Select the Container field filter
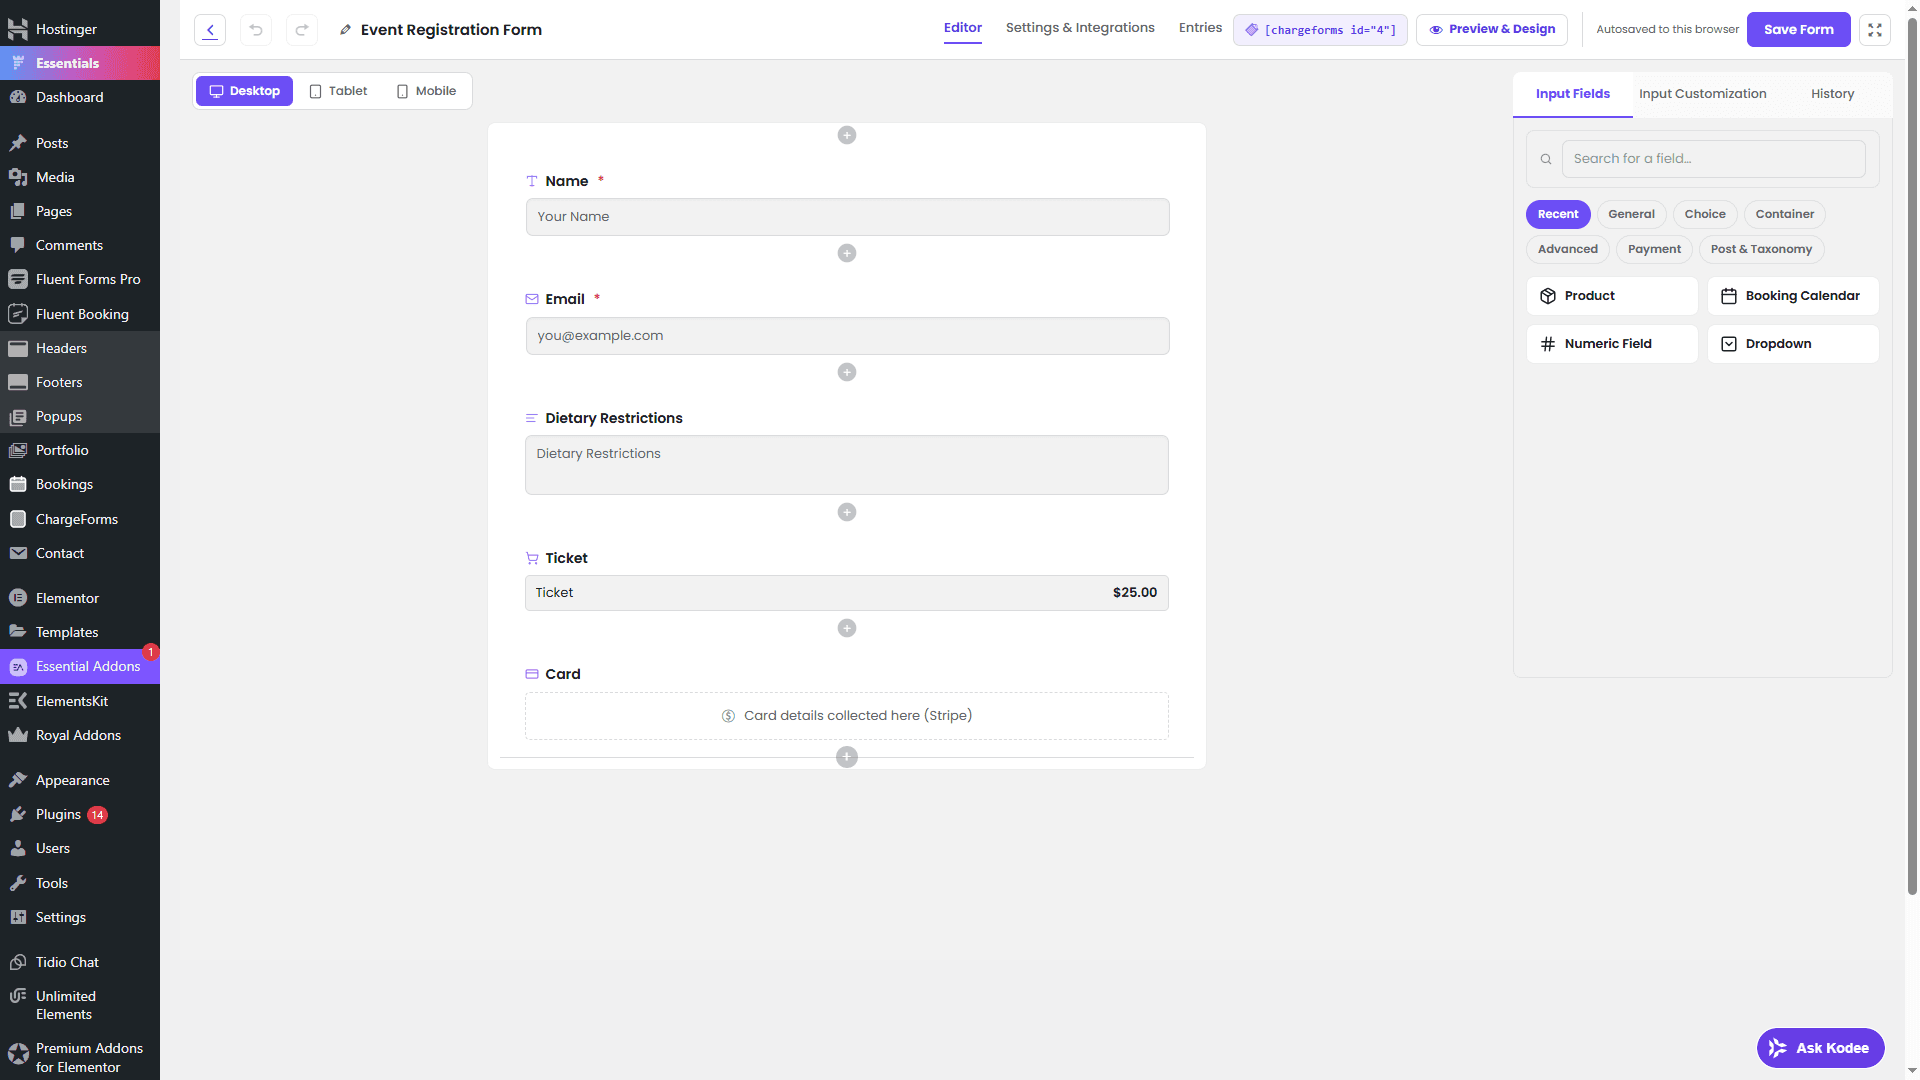The height and width of the screenshot is (1080, 1920). tap(1785, 214)
